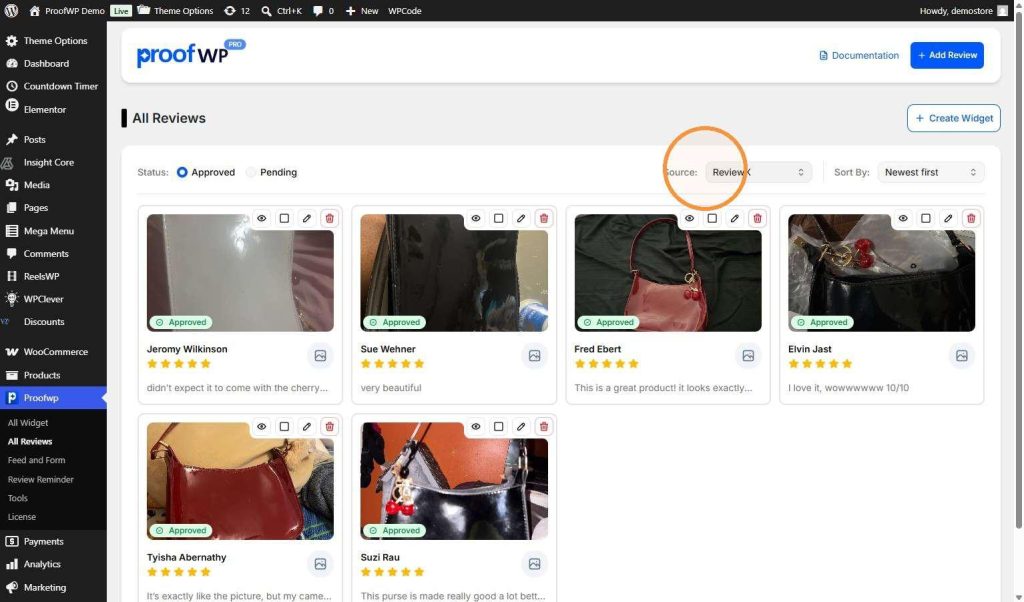Open image gallery icon beside Jeromy Wilkinson
This screenshot has height=602, width=1024.
320,356
